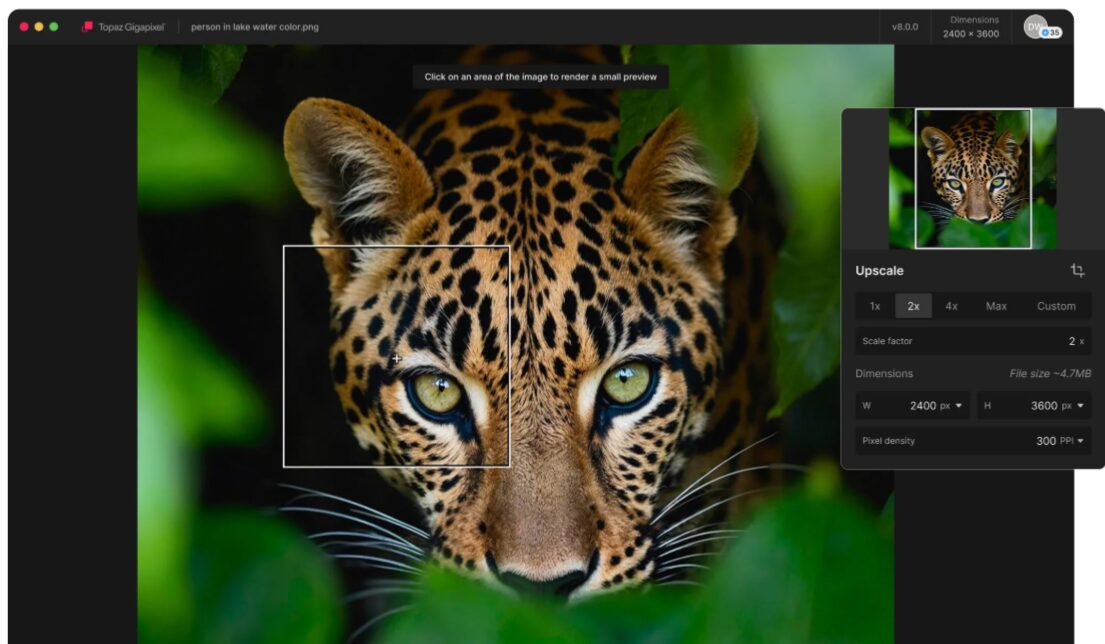Screen dimensions: 1105x644
Task: Switch to Max upscale mode
Action: coord(996,306)
